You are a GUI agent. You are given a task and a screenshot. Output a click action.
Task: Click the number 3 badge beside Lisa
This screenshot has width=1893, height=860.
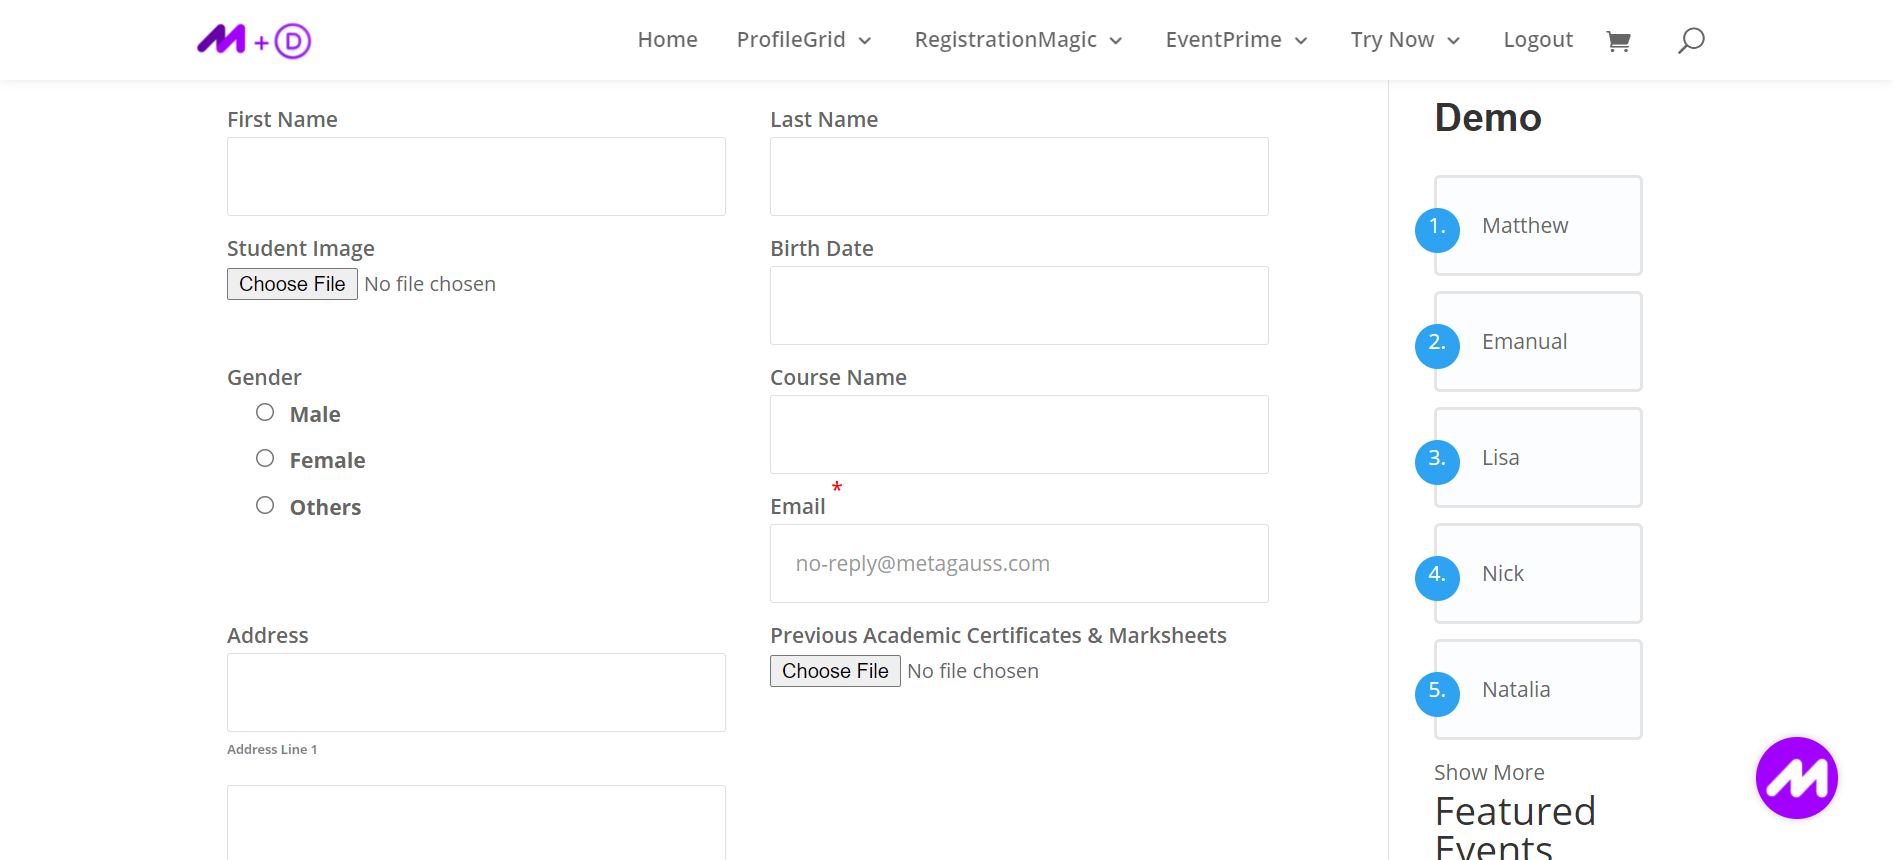click(x=1437, y=462)
